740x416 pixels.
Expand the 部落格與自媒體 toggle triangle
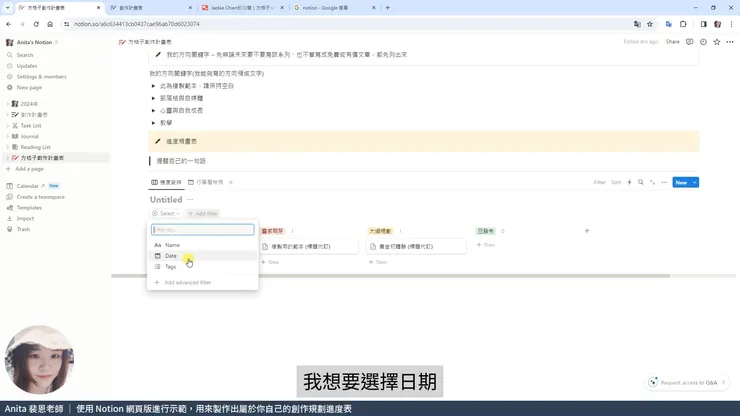(x=153, y=98)
